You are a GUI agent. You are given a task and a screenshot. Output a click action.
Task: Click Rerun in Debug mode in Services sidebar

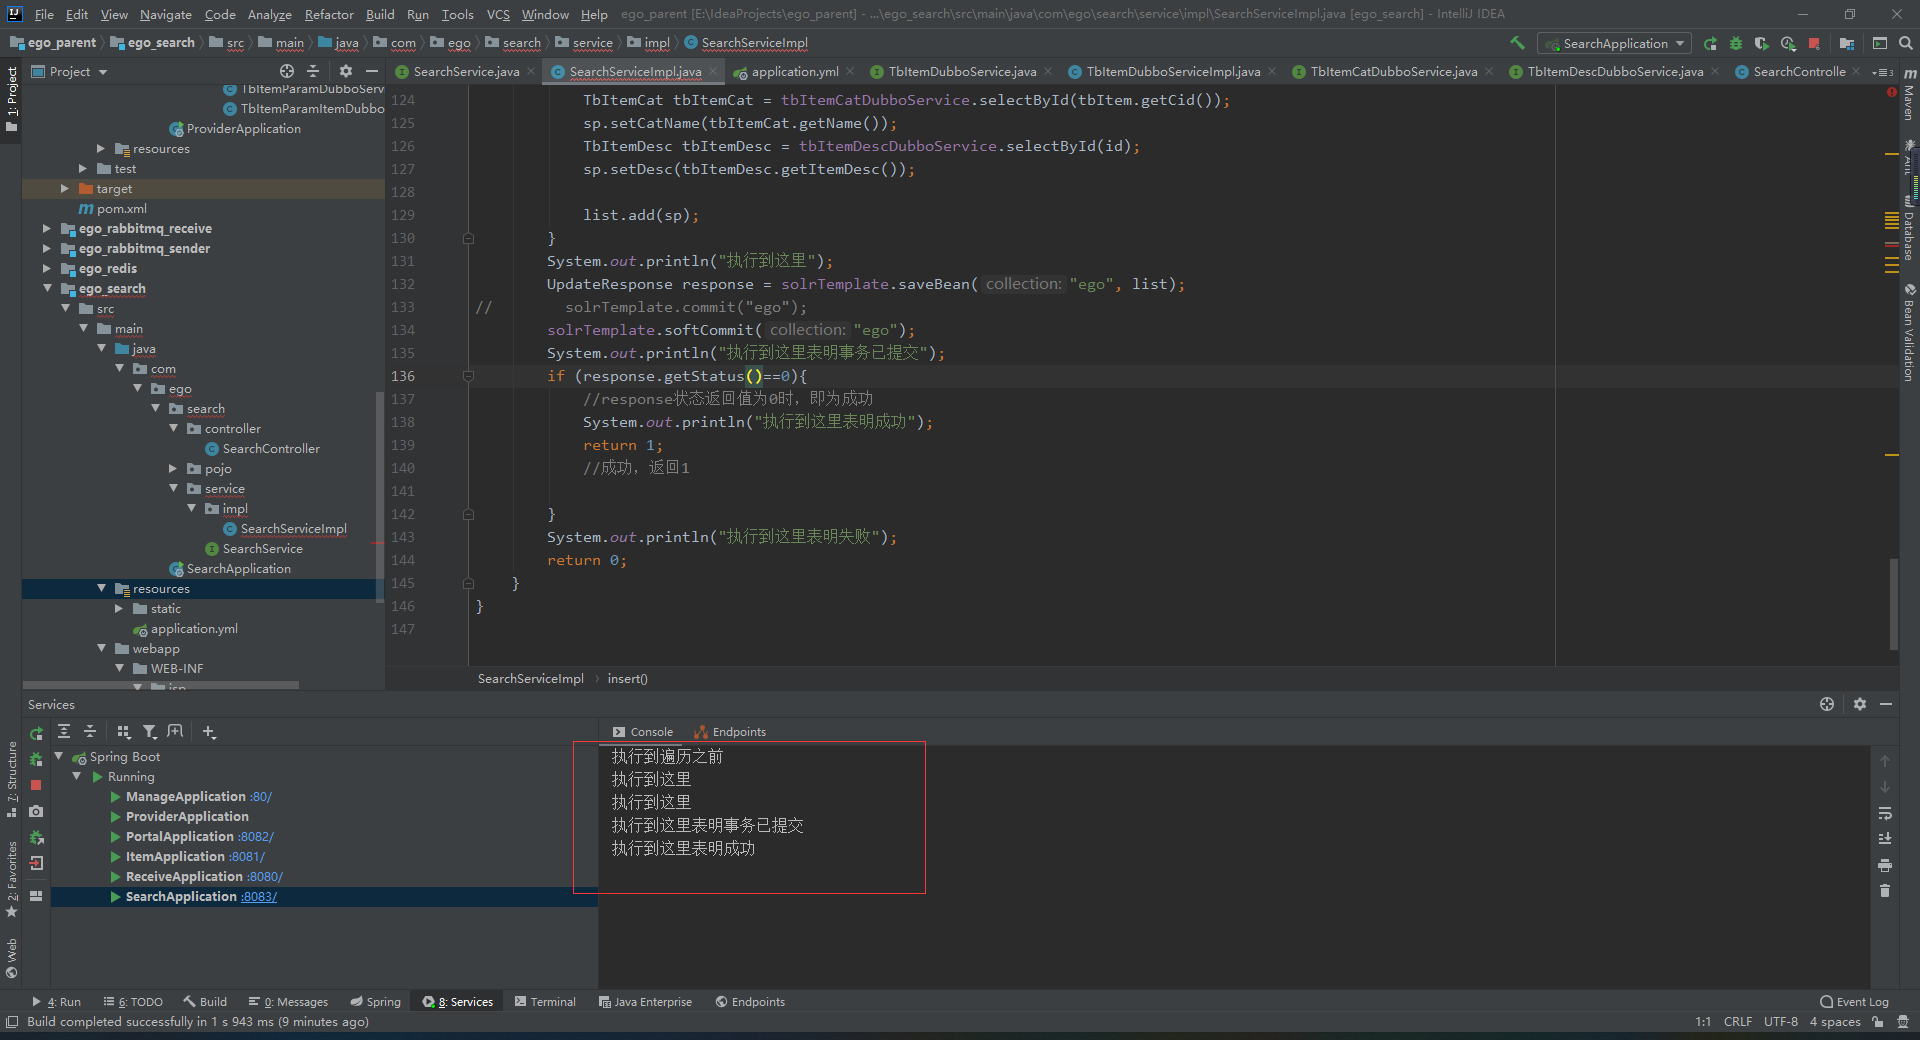(36, 759)
